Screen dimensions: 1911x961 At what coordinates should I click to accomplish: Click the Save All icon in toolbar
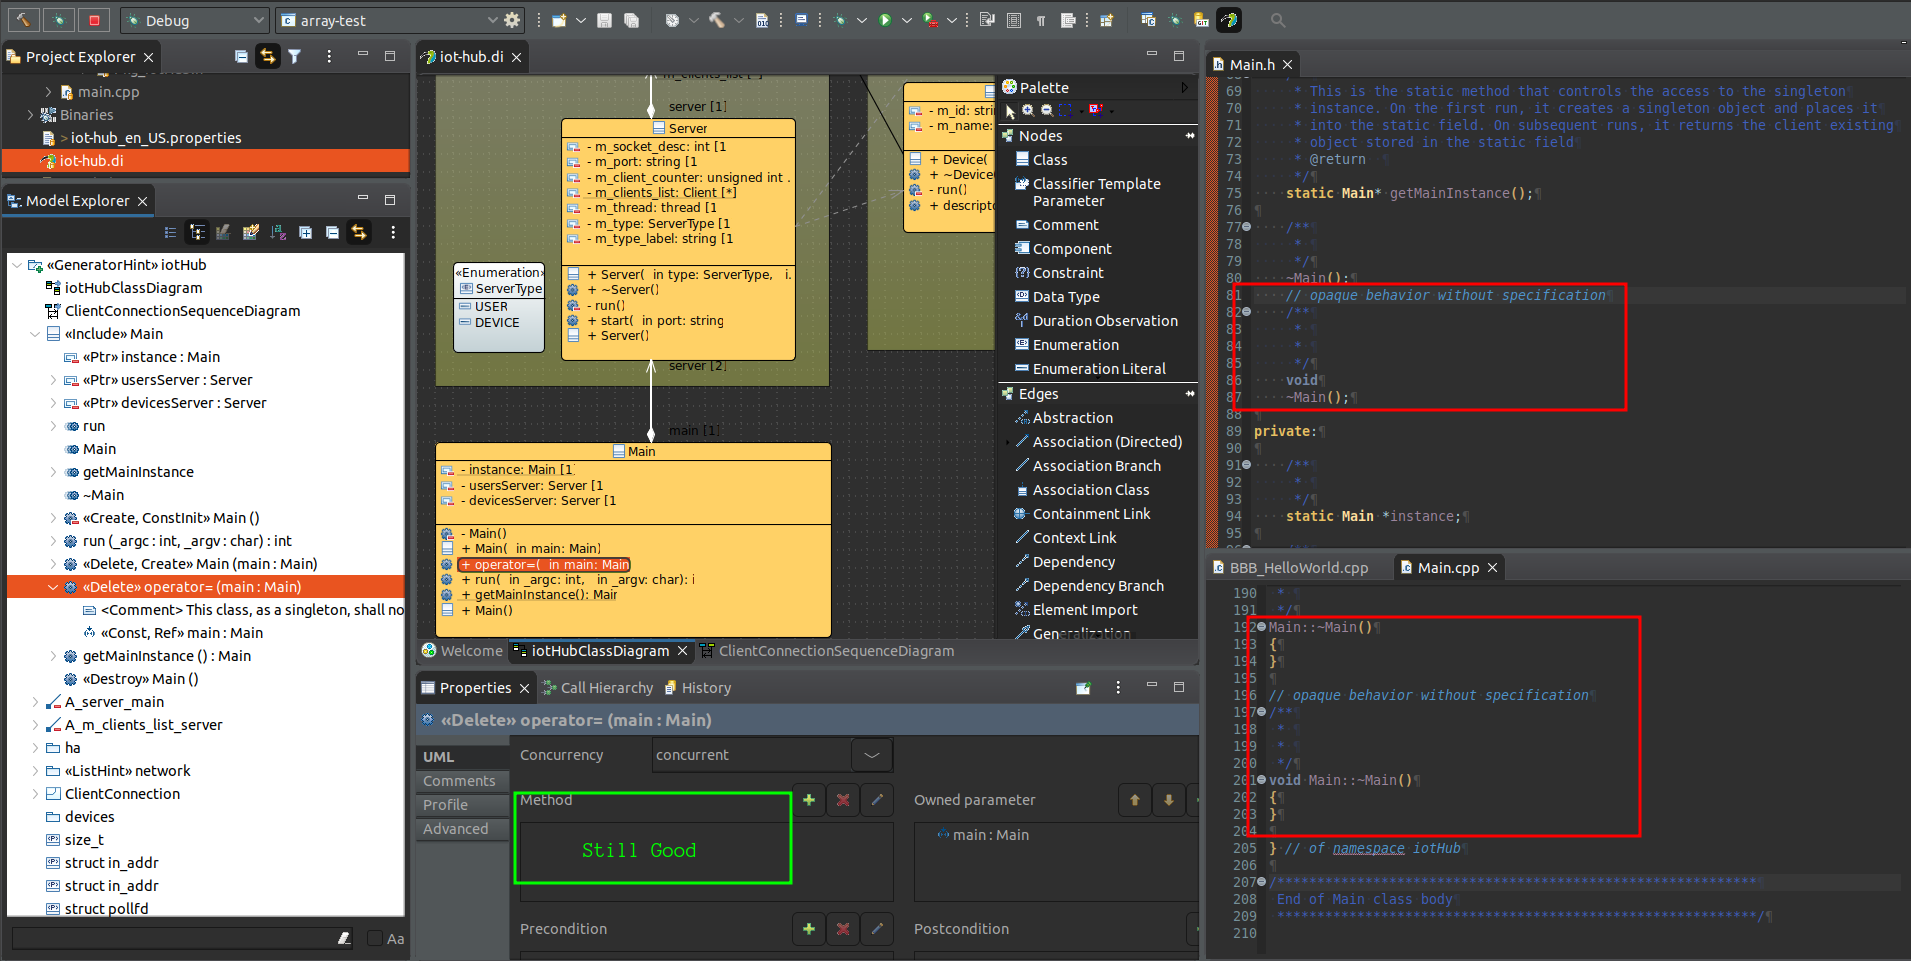point(632,20)
